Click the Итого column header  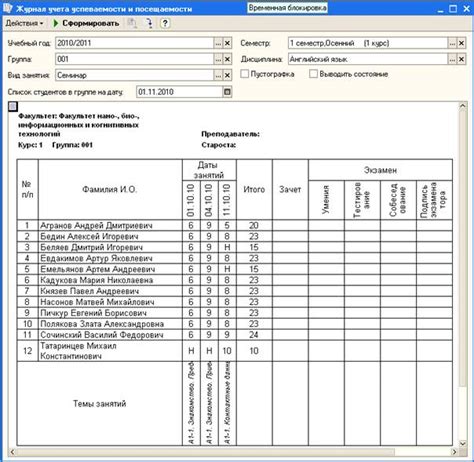(x=254, y=189)
